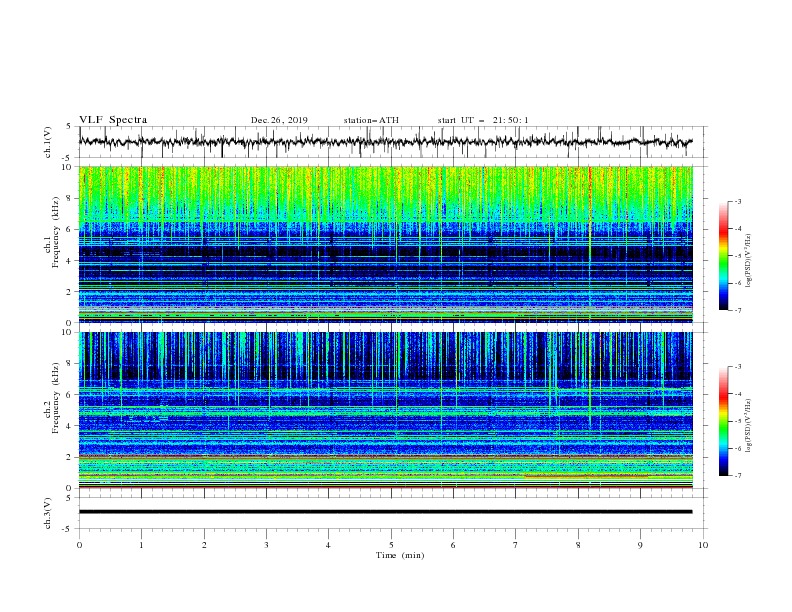The image size is (792, 612).
Task: Click time axis tick label "5"
Action: (x=391, y=545)
